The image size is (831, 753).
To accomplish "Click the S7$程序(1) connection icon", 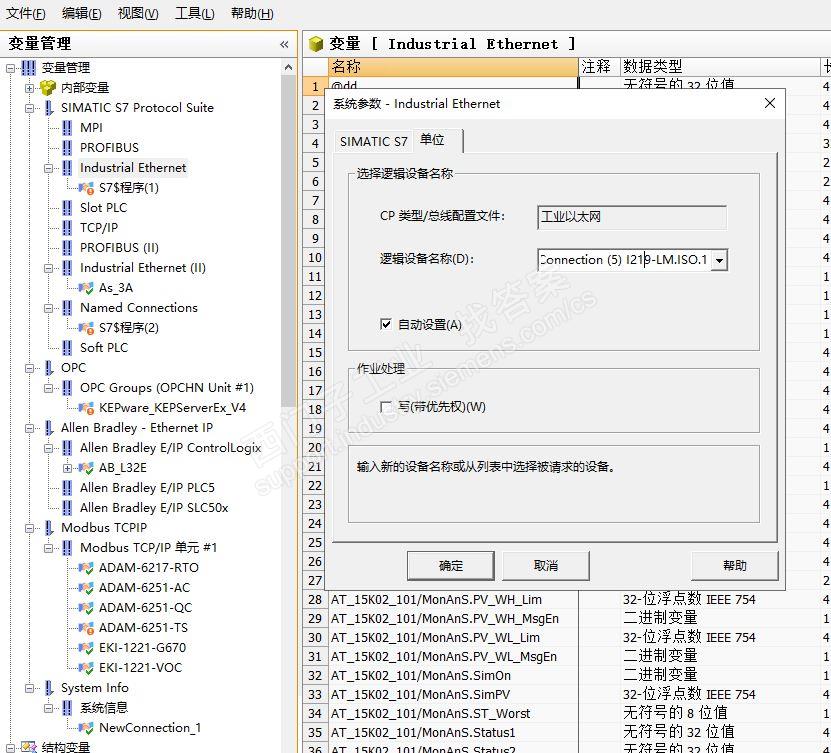I will [86, 188].
